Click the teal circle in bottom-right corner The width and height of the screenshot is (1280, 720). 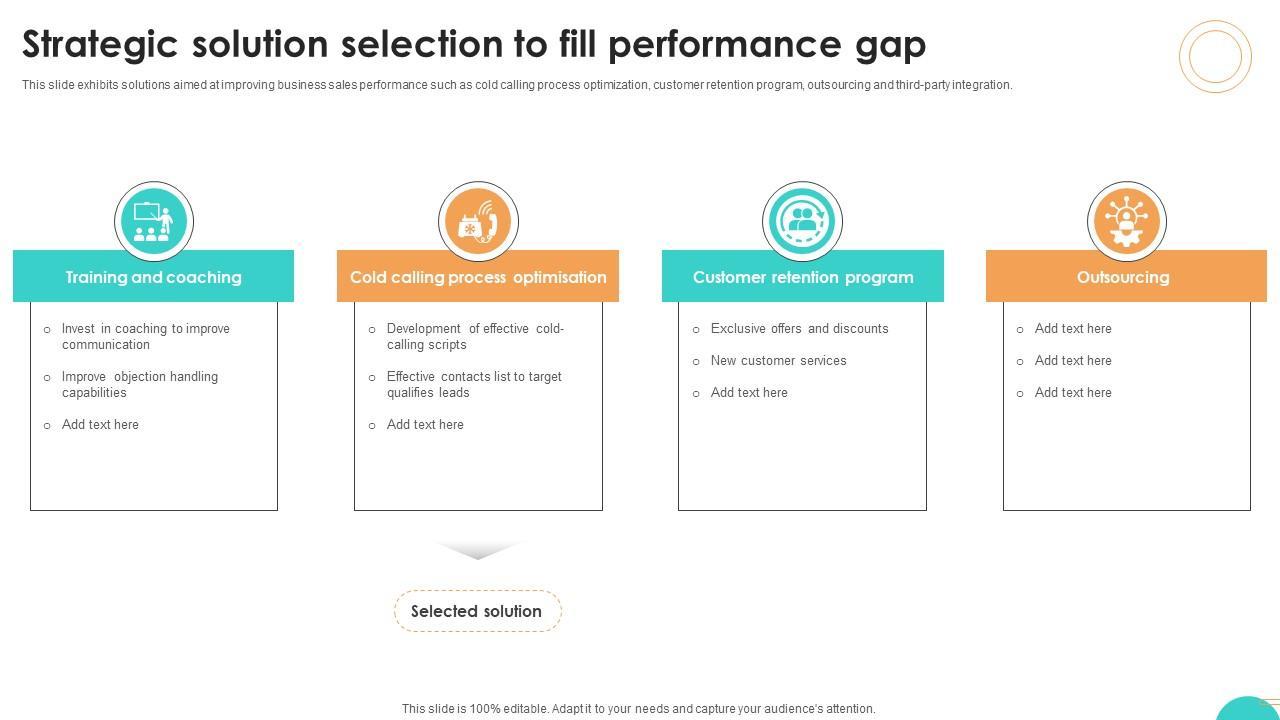point(1247,709)
